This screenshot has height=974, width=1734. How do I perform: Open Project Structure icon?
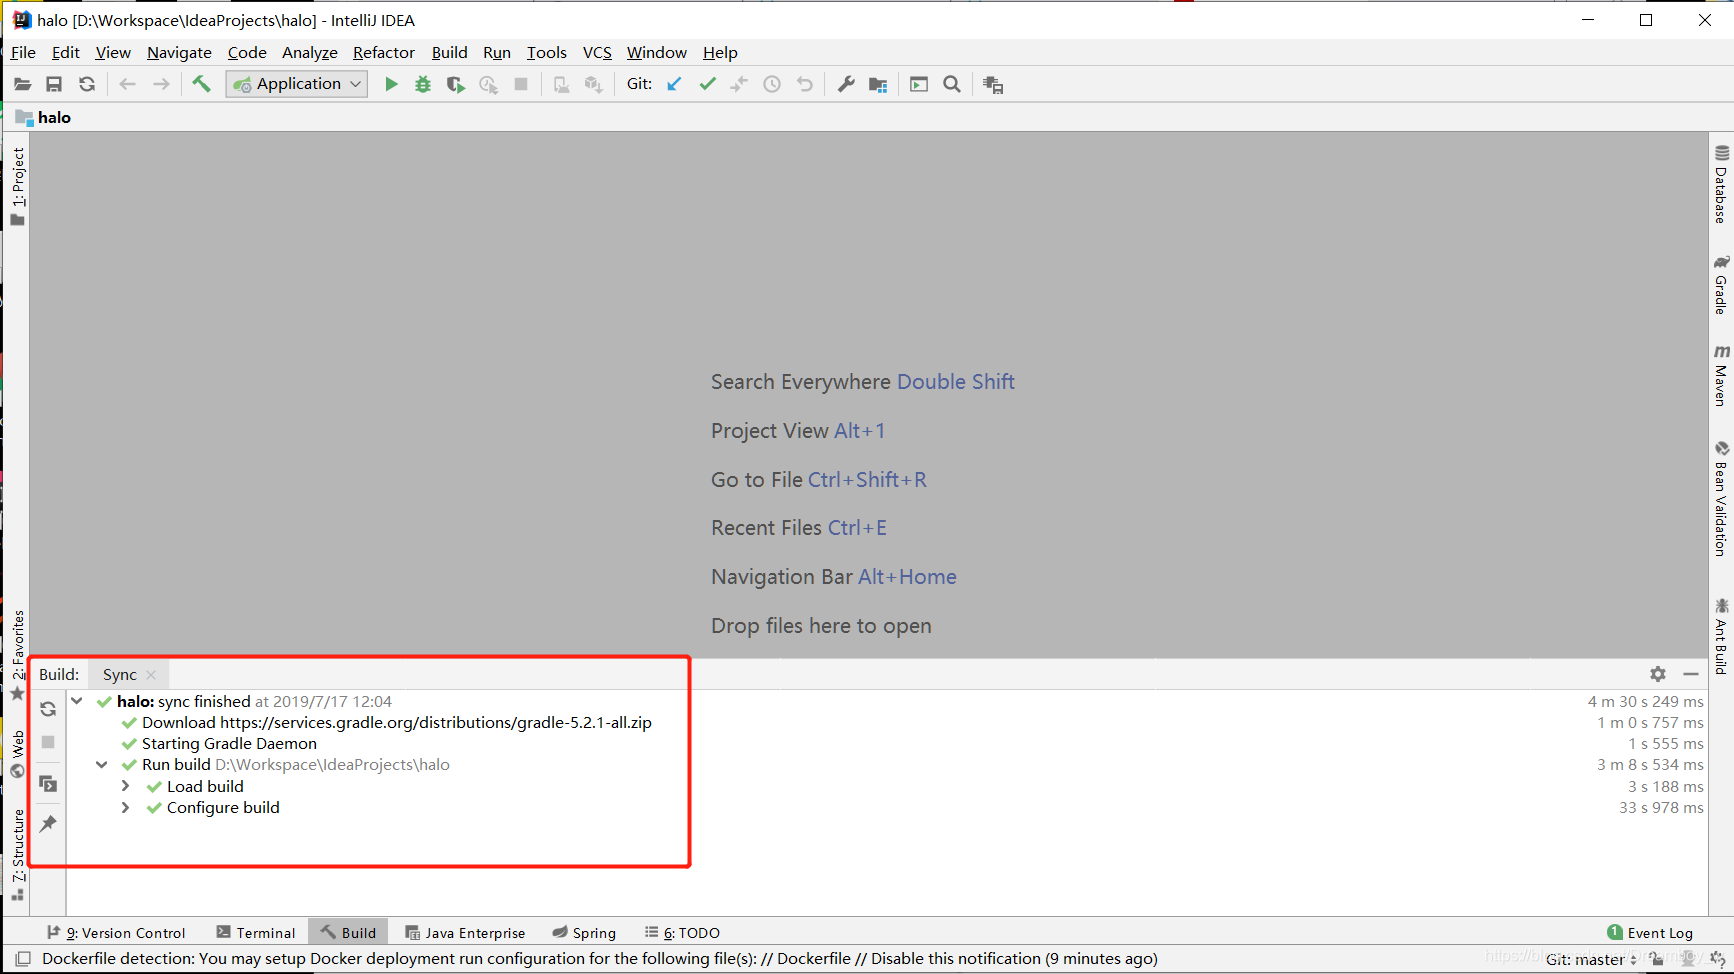pos(878,85)
